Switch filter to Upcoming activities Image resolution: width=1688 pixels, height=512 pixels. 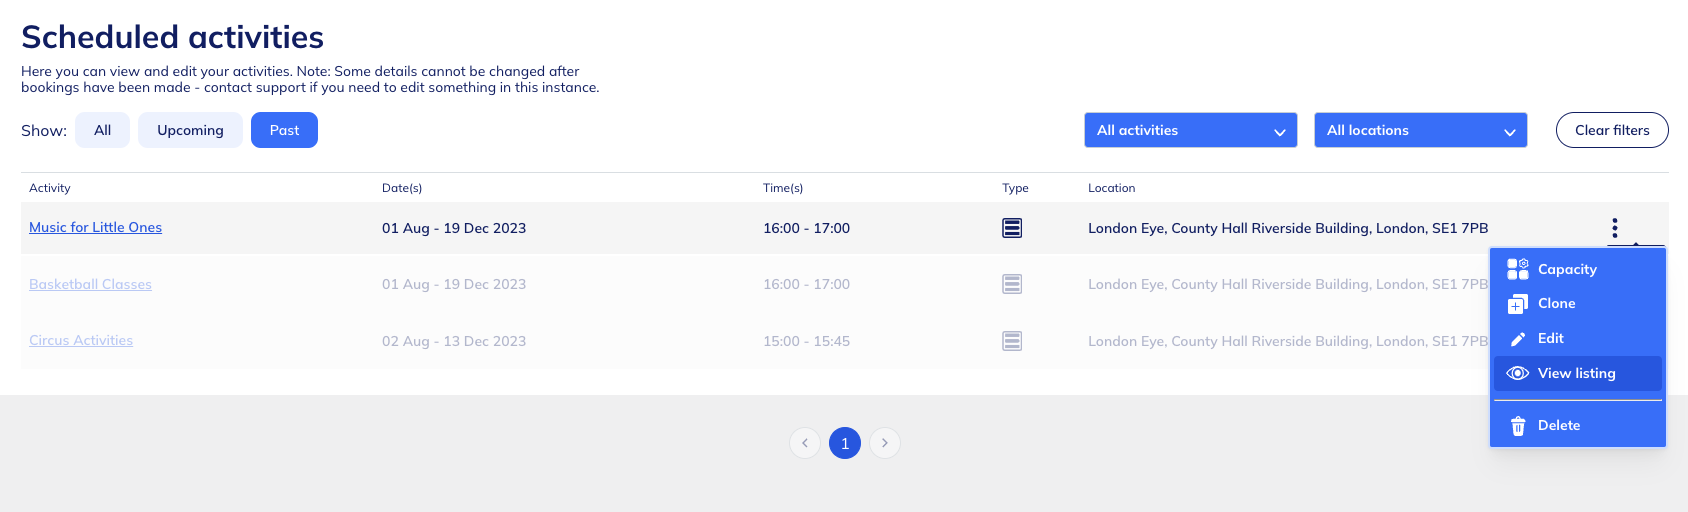[190, 130]
